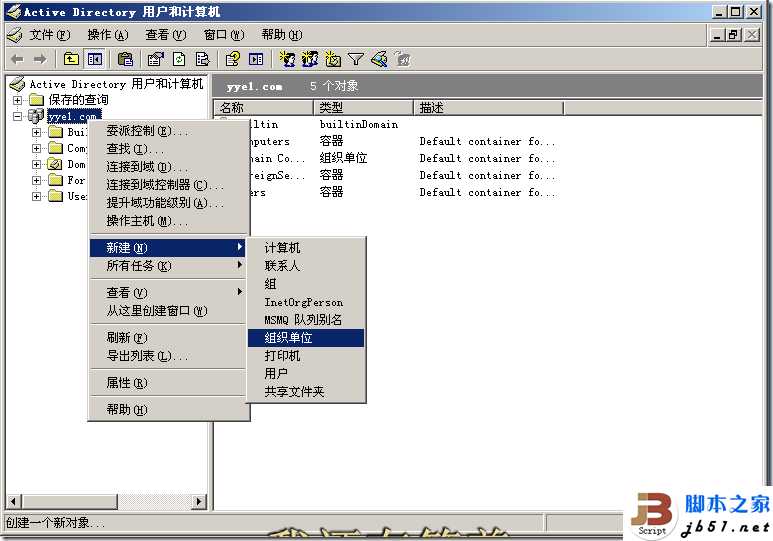This screenshot has height=541, width=773.
Task: Create a new group via toolbar icon
Action: [310, 60]
